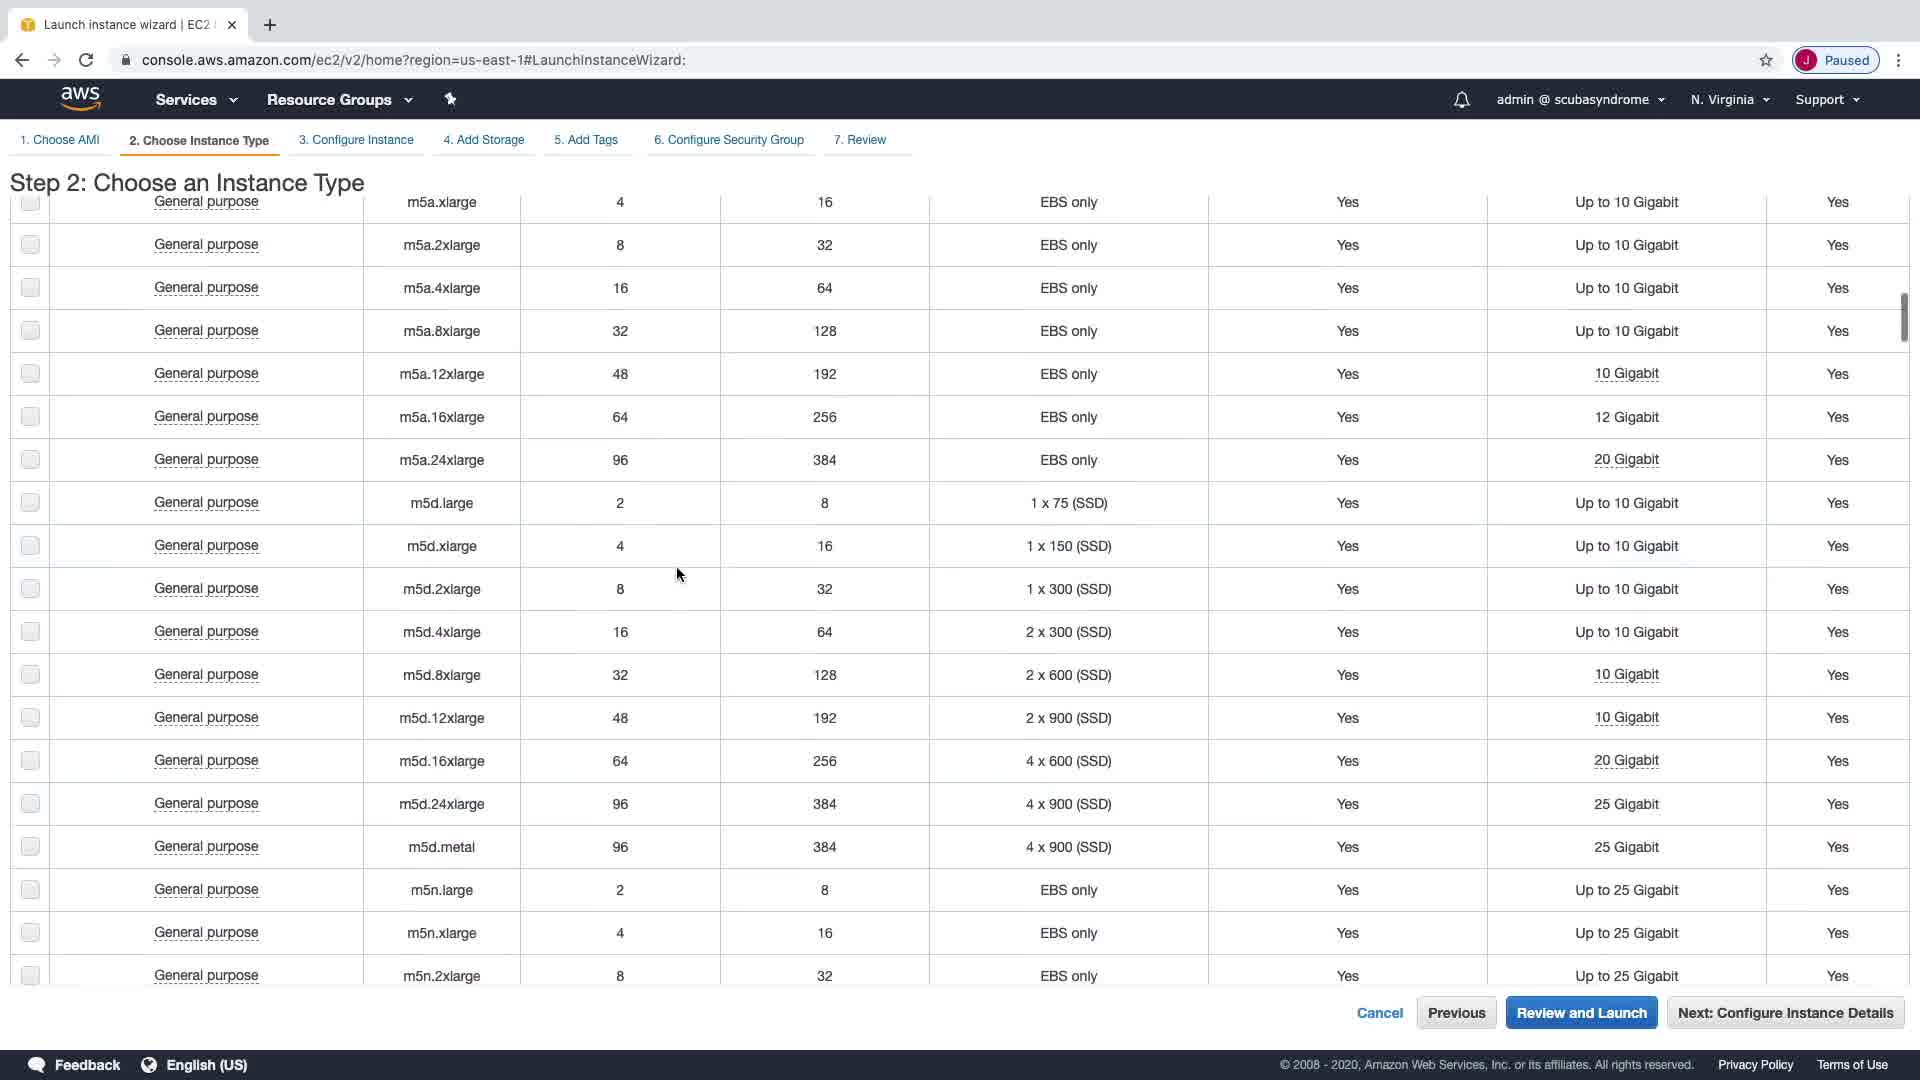This screenshot has width=1920, height=1080.
Task: Reload the page
Action: tap(86, 60)
